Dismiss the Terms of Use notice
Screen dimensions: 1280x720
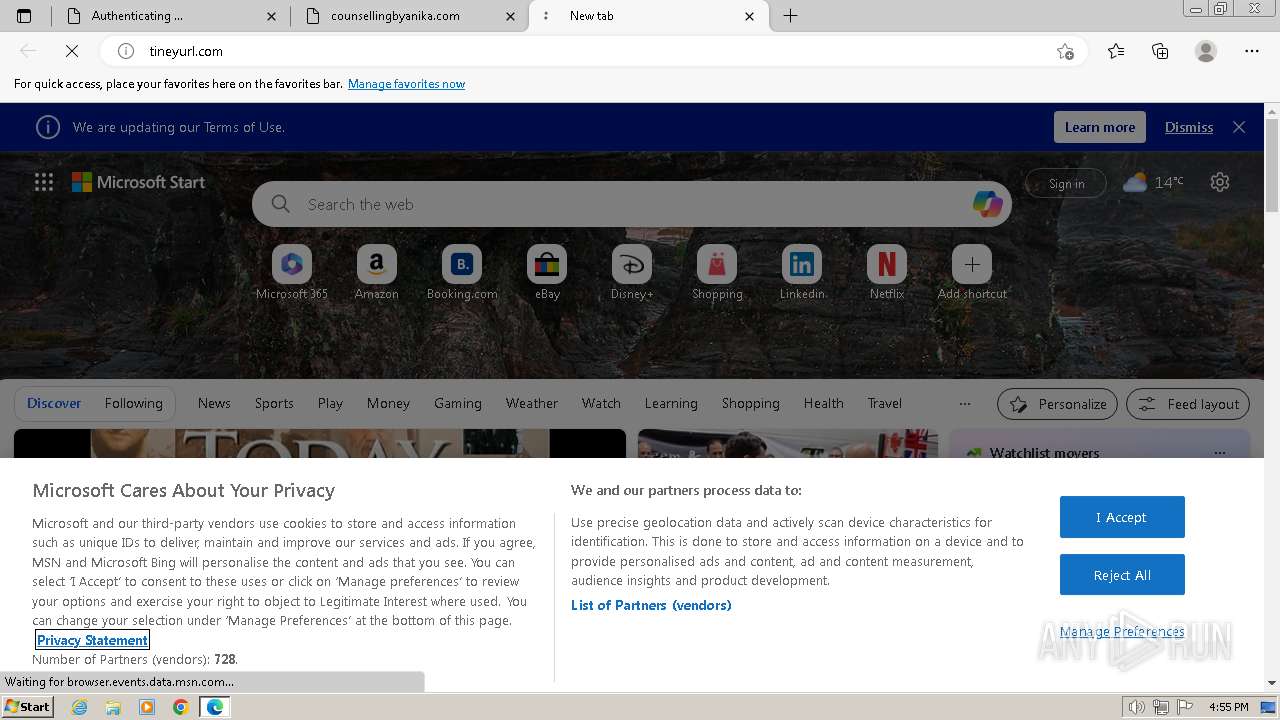[1189, 127]
